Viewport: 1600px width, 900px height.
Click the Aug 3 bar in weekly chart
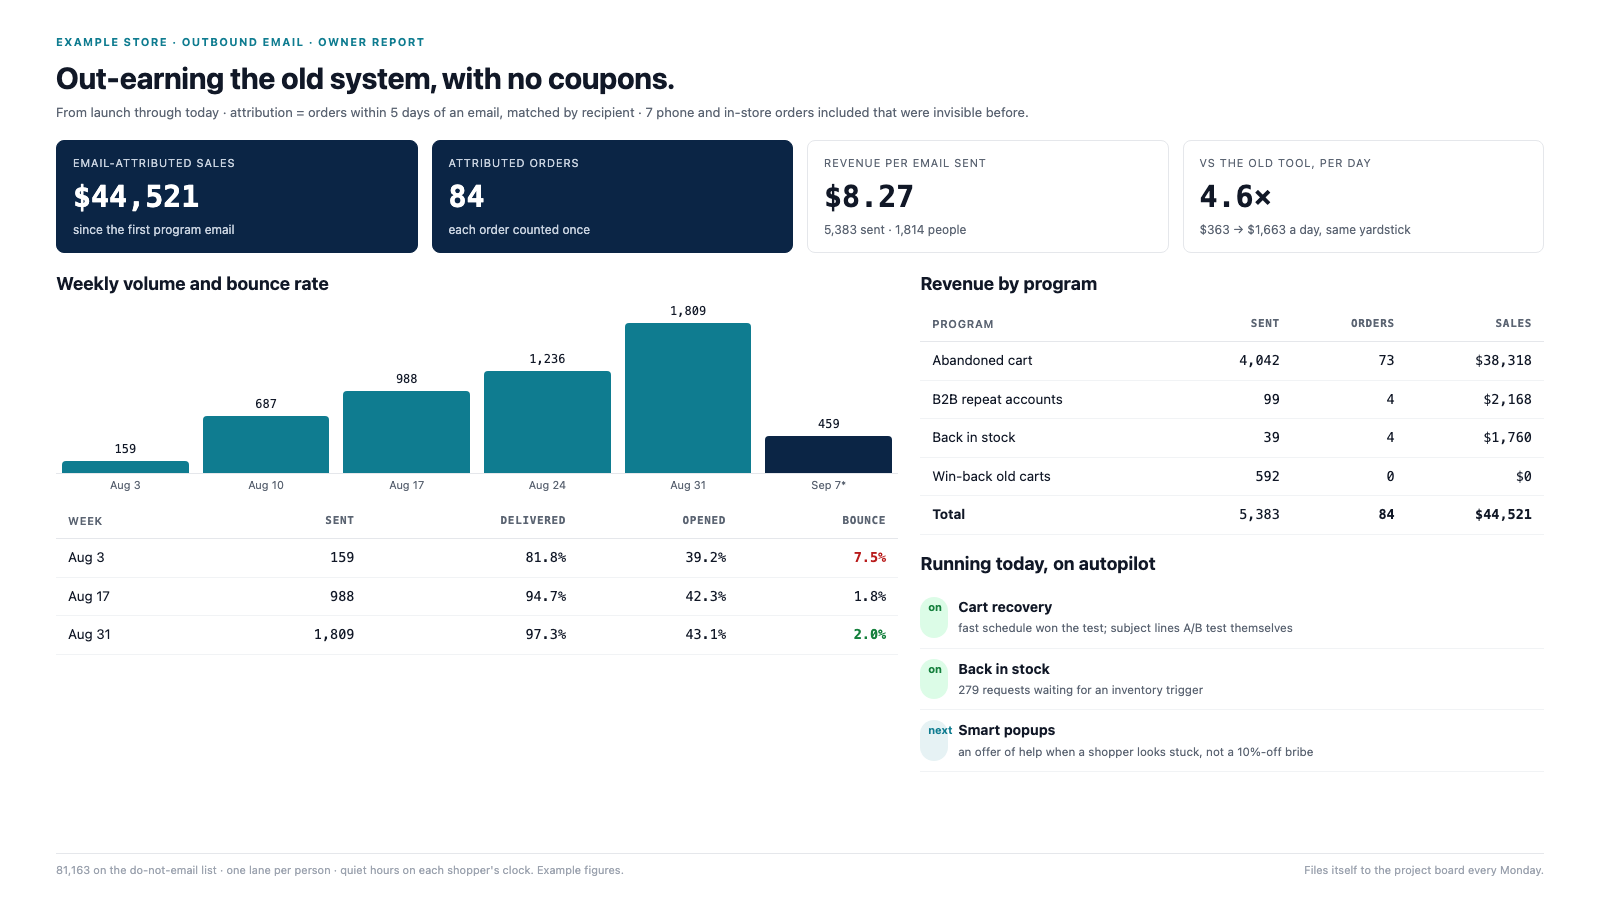125,467
